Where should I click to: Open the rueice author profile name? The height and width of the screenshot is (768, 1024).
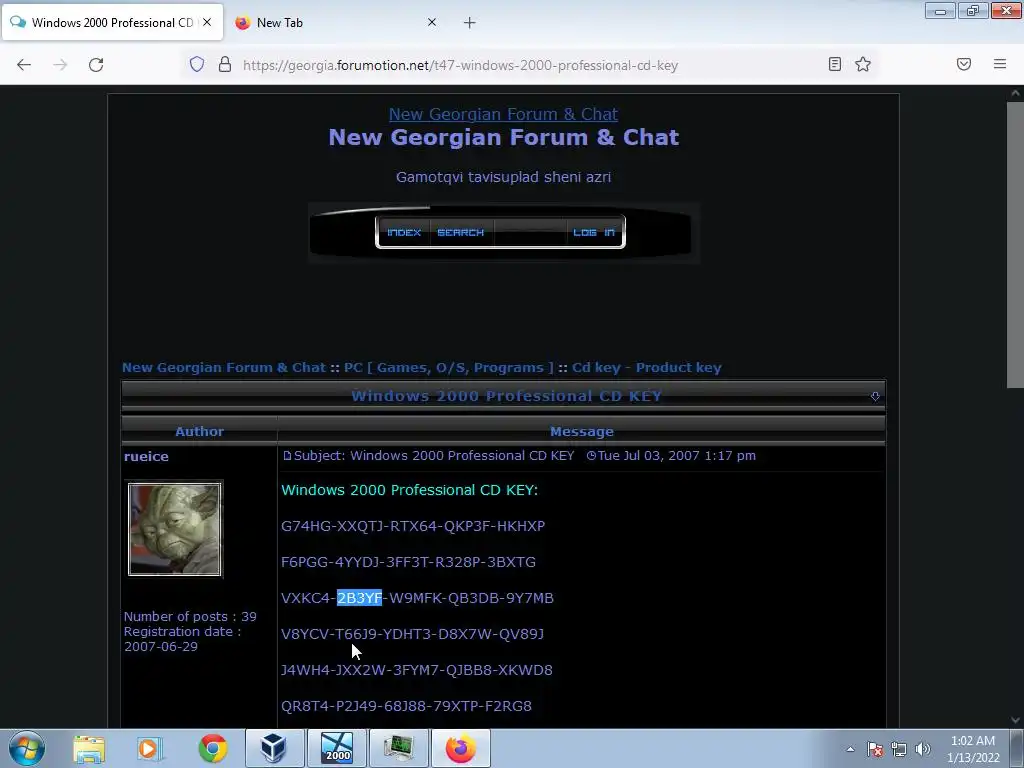coord(146,456)
